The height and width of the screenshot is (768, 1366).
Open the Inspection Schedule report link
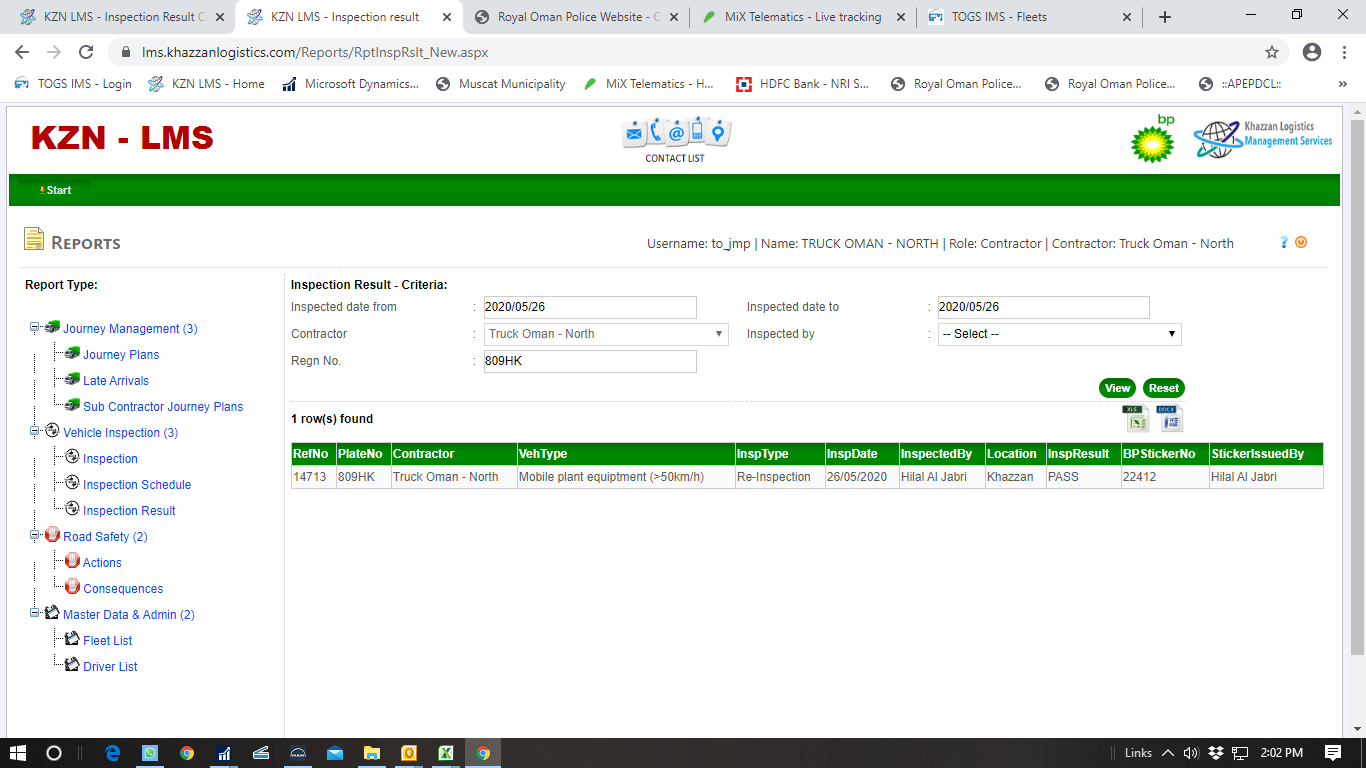tap(137, 485)
